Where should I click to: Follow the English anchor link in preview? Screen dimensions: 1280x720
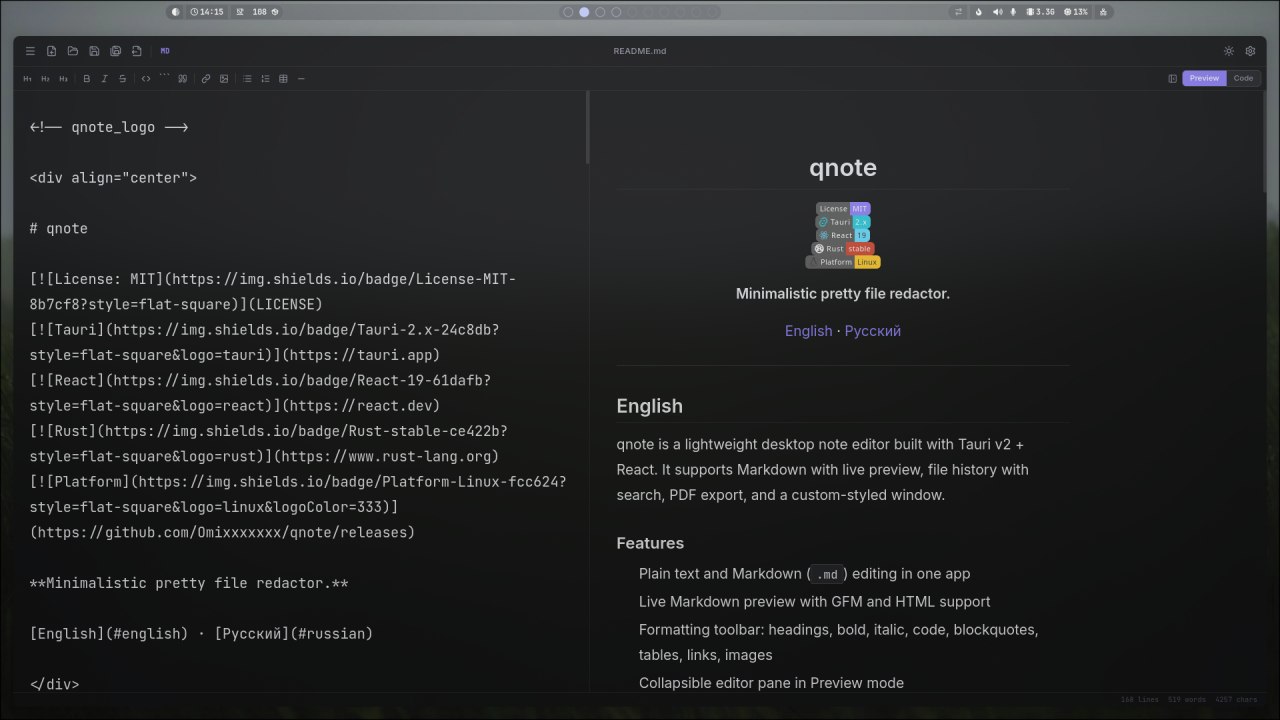[808, 331]
